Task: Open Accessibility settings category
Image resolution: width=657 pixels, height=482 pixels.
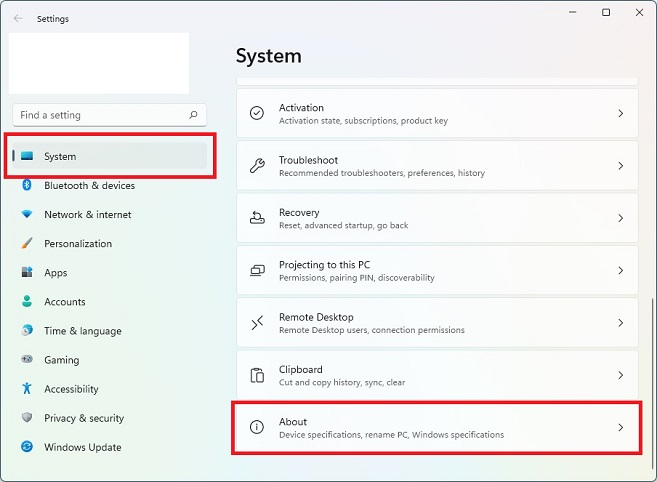Action: pyautogui.click(x=109, y=388)
